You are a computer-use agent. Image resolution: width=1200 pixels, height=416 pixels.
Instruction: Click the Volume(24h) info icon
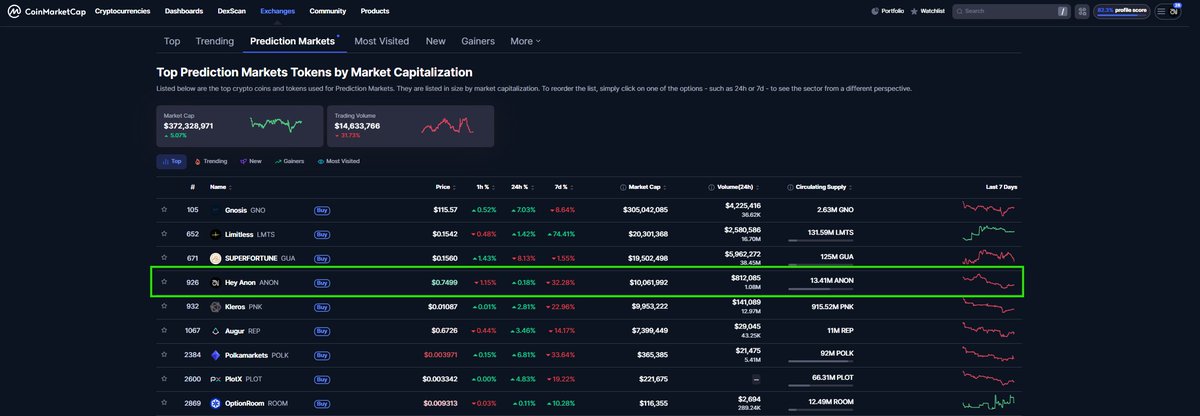pyautogui.click(x=711, y=187)
